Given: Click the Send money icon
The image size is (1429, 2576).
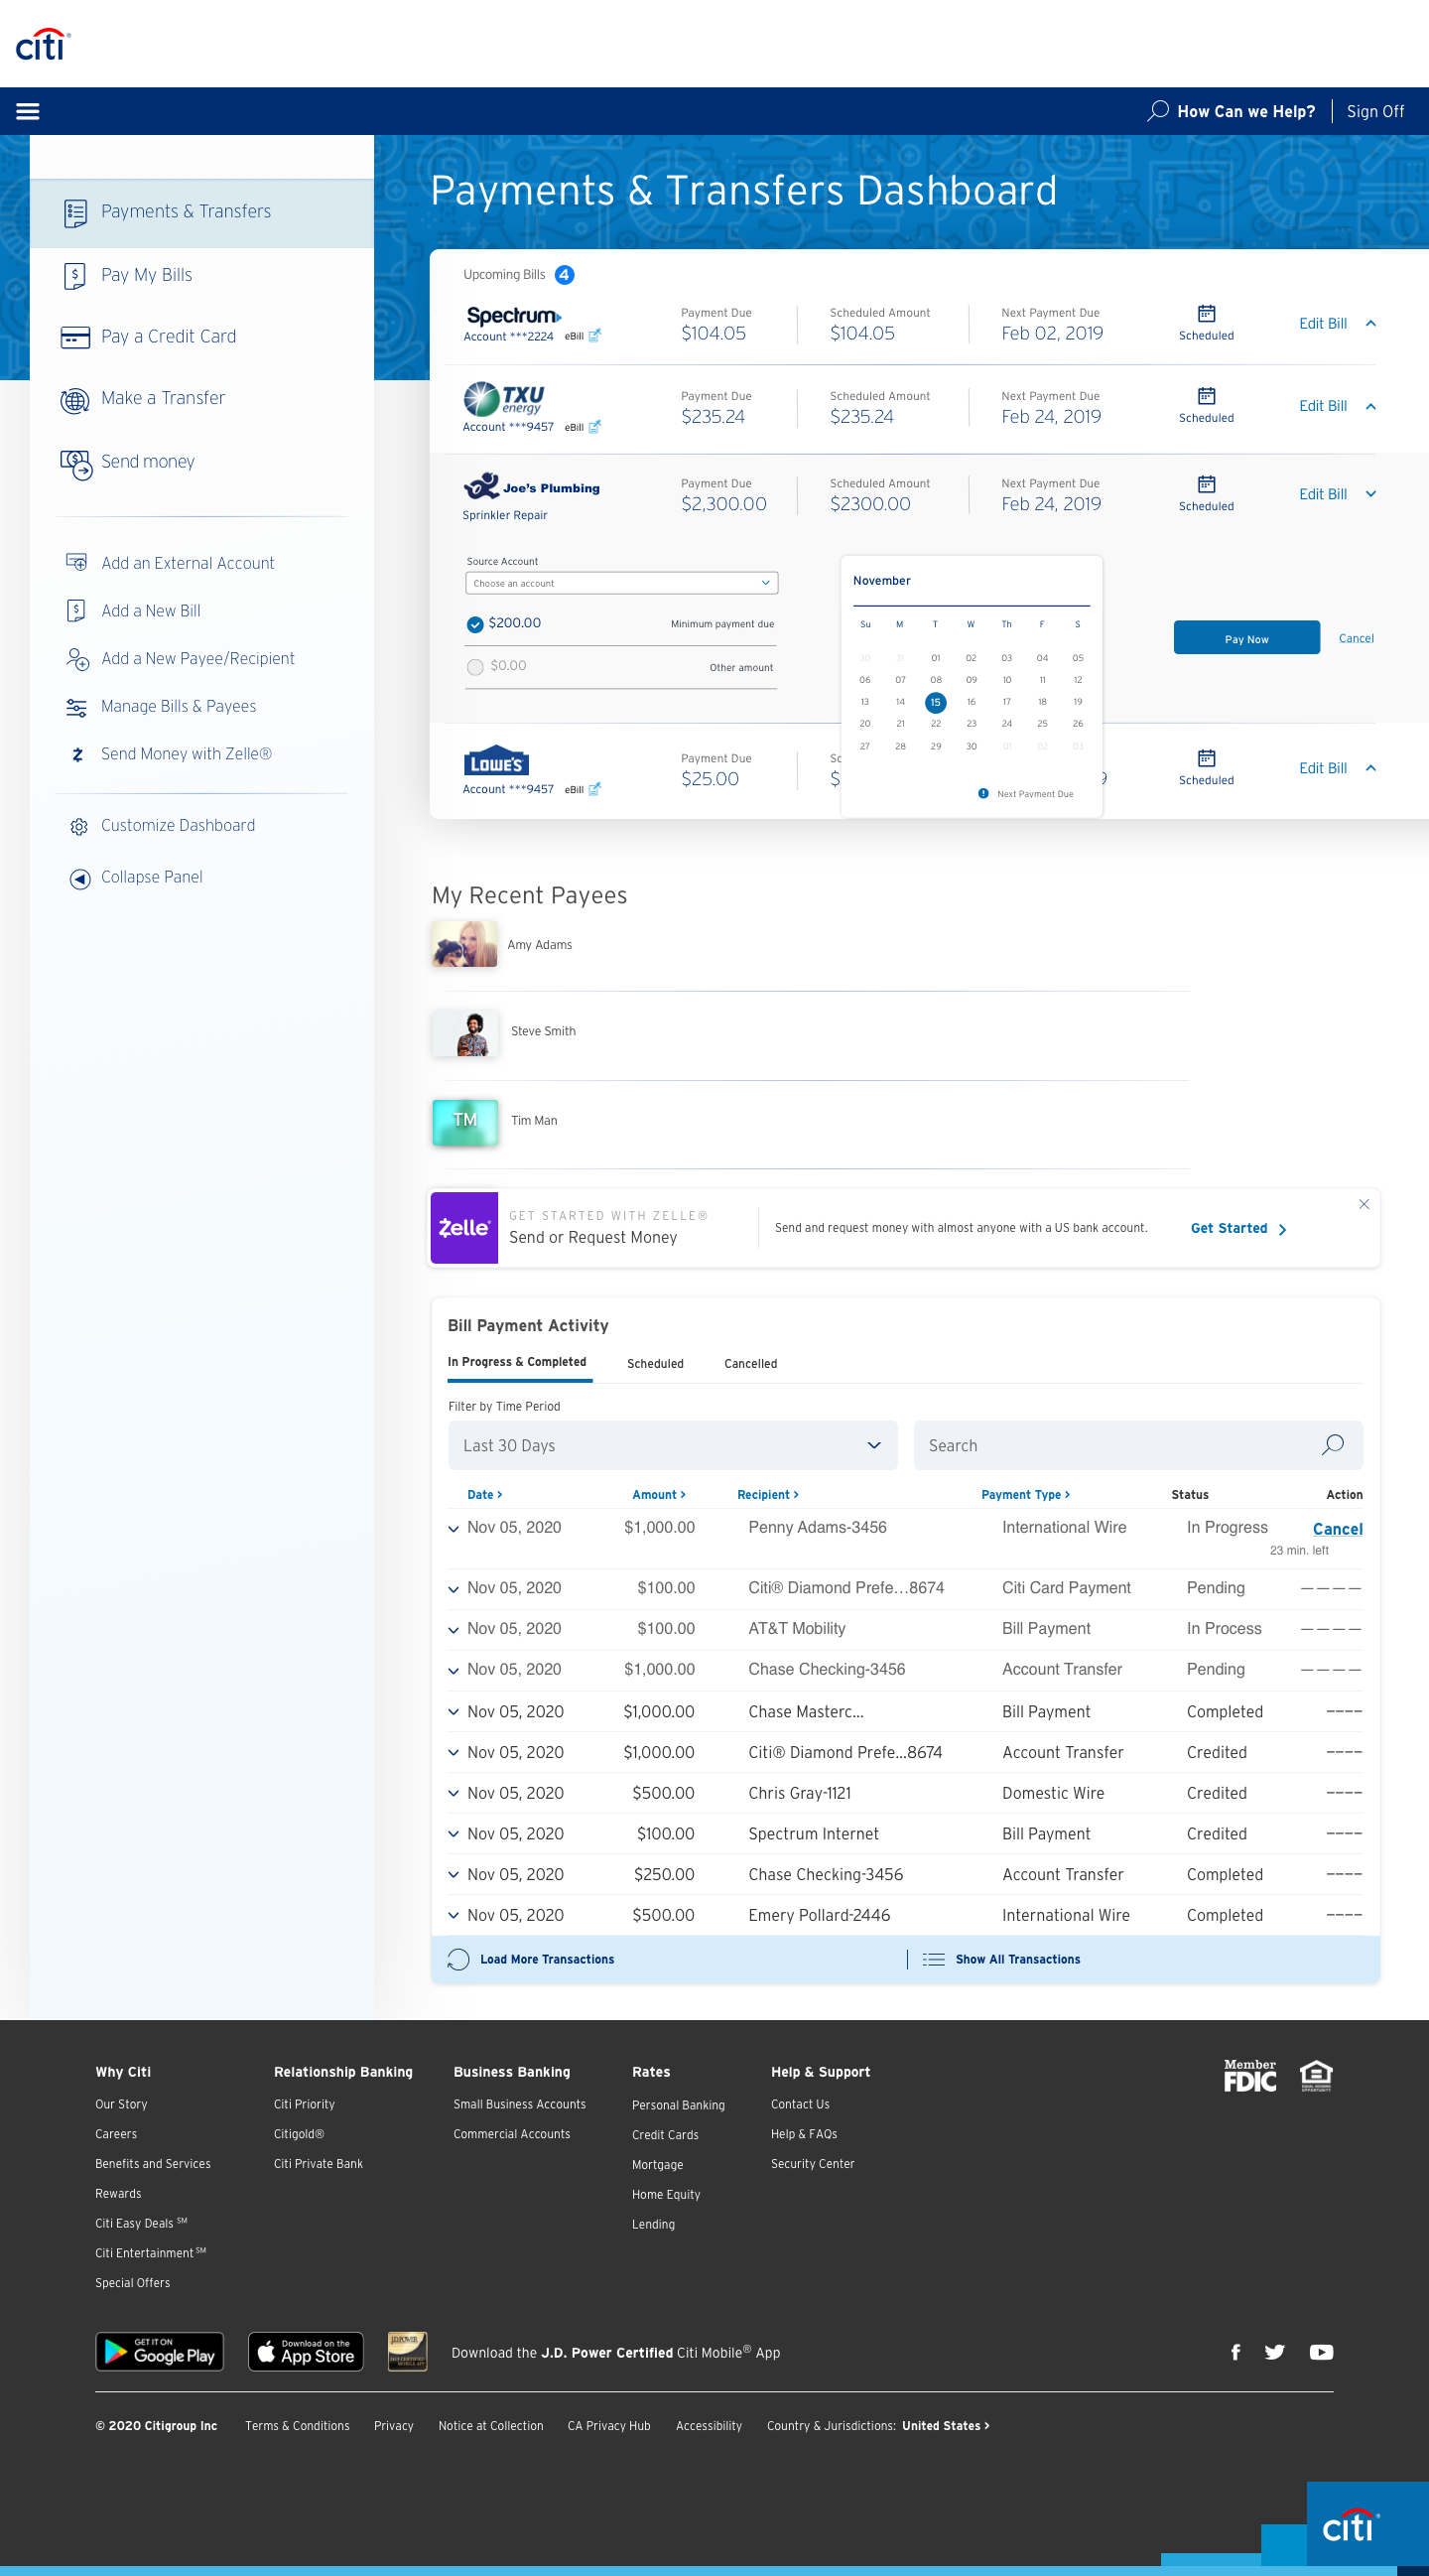Looking at the screenshot, I should [76, 463].
